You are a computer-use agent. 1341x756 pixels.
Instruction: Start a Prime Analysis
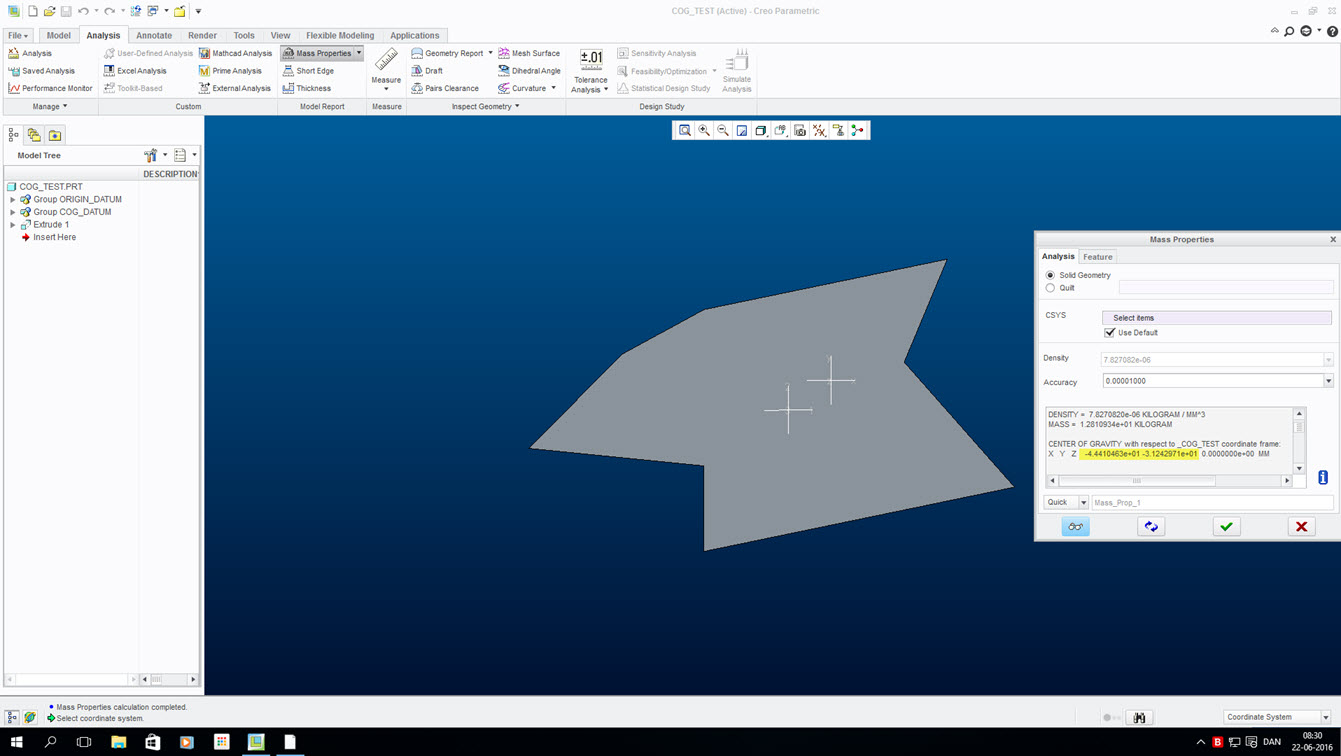[230, 71]
